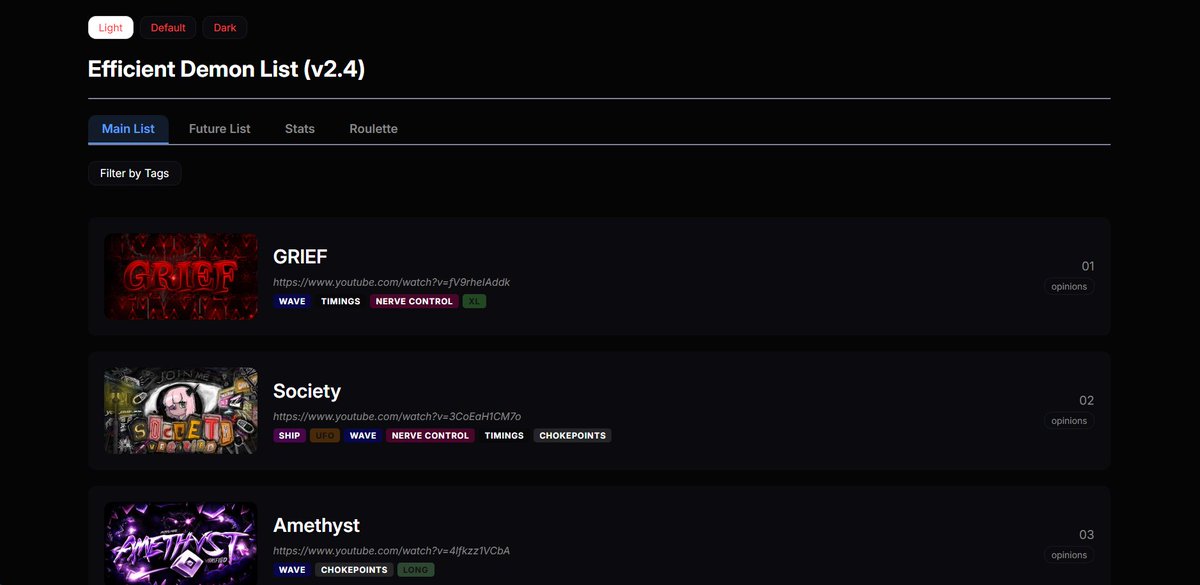The height and width of the screenshot is (585, 1200).
Task: Show opinions for GRIEF
Action: pyautogui.click(x=1069, y=287)
